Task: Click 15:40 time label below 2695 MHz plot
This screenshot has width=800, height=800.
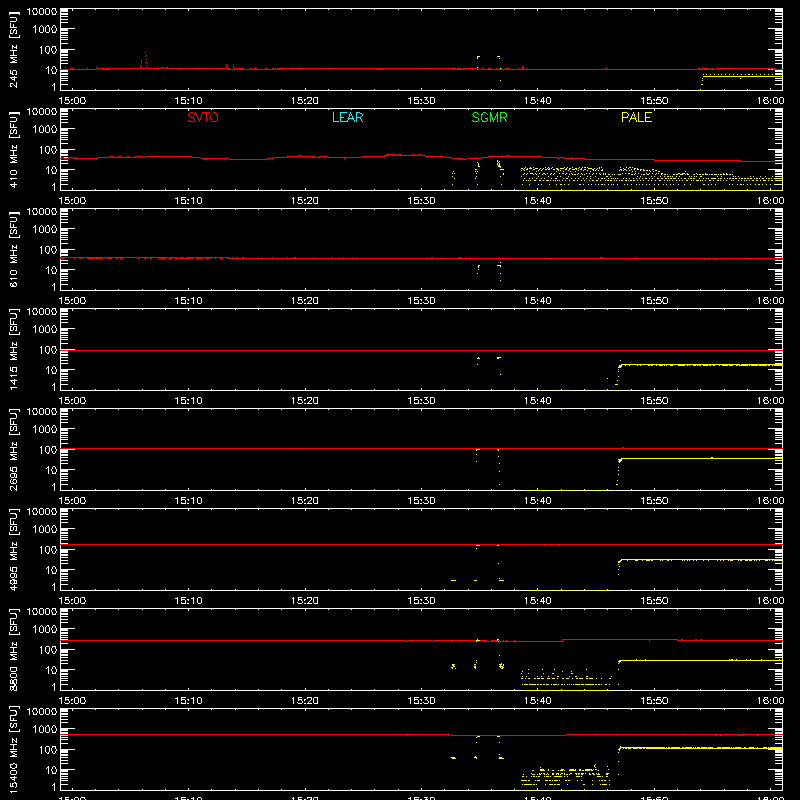Action: tap(537, 501)
